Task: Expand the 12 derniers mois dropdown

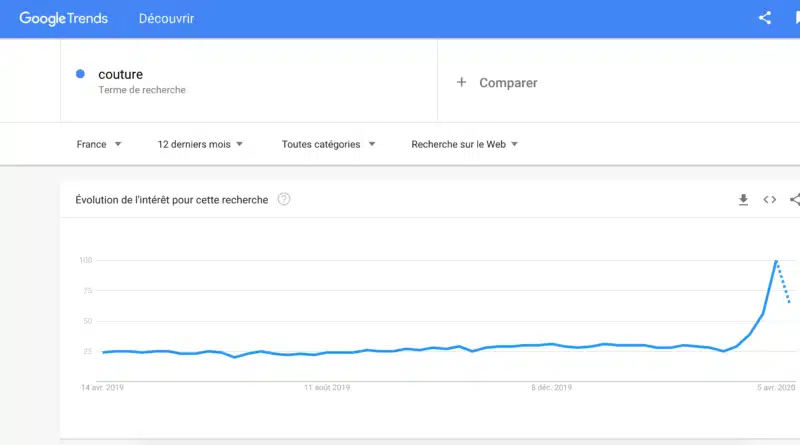Action: 200,144
